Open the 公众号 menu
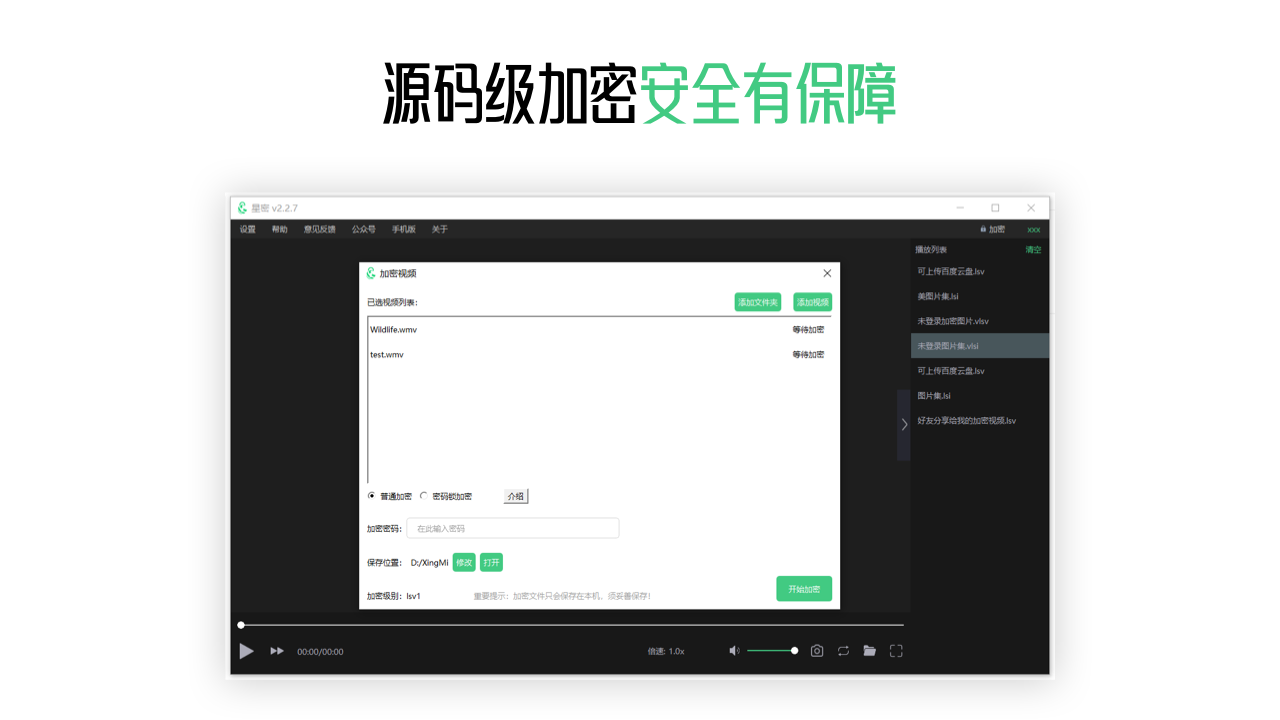Image resolution: width=1280 pixels, height=720 pixels. (x=363, y=229)
